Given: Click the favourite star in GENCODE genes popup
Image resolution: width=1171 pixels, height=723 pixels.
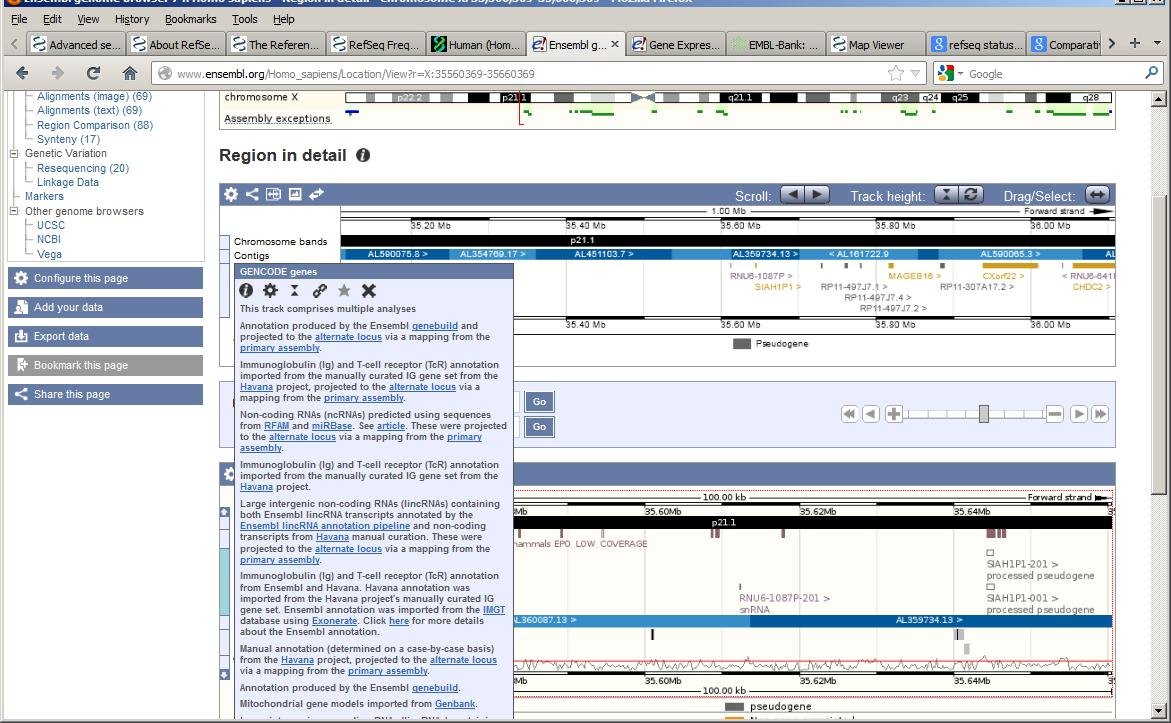Looking at the screenshot, I should click(x=344, y=291).
